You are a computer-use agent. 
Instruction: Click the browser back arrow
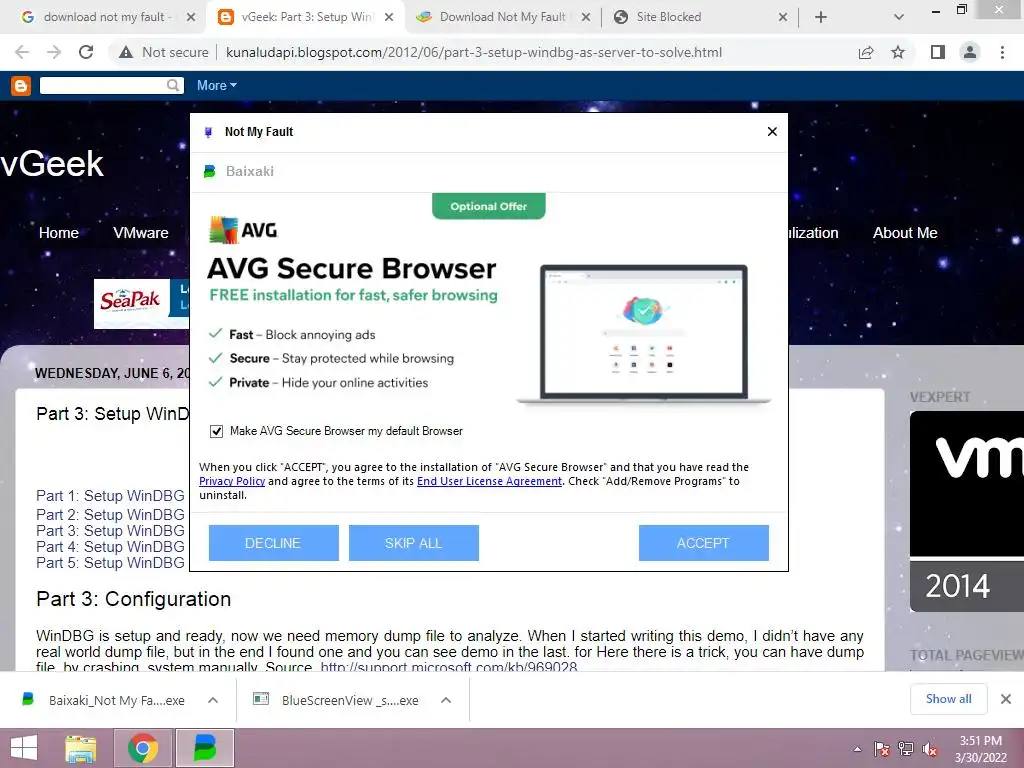click(22, 52)
